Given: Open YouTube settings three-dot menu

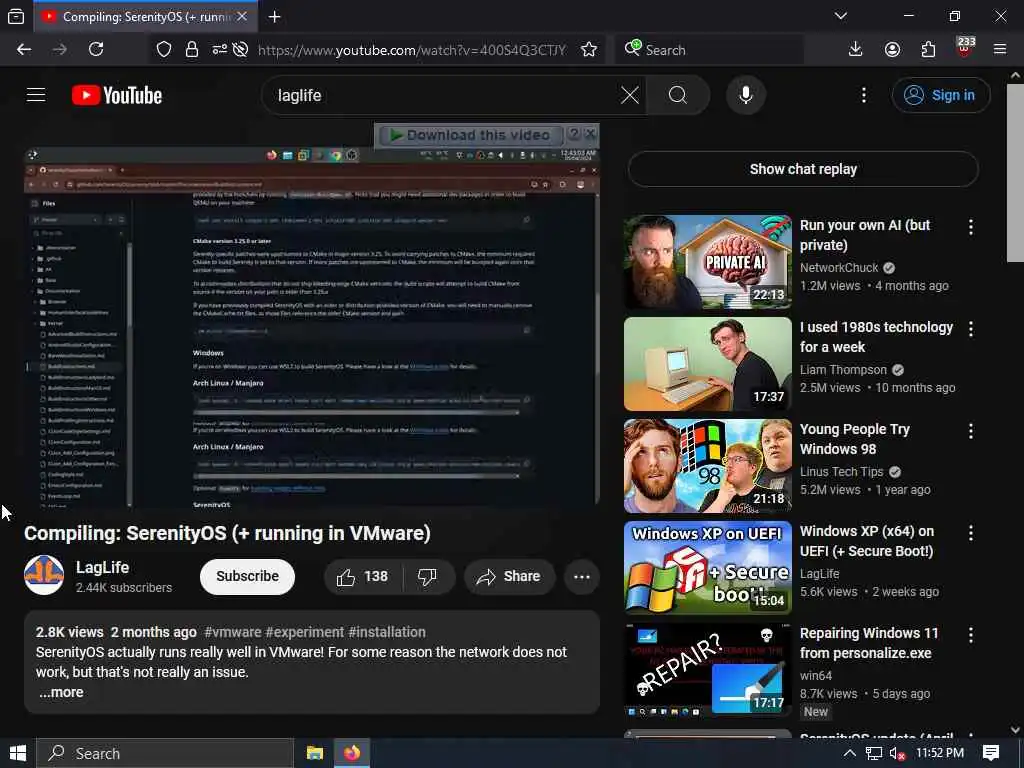Looking at the screenshot, I should [x=863, y=95].
